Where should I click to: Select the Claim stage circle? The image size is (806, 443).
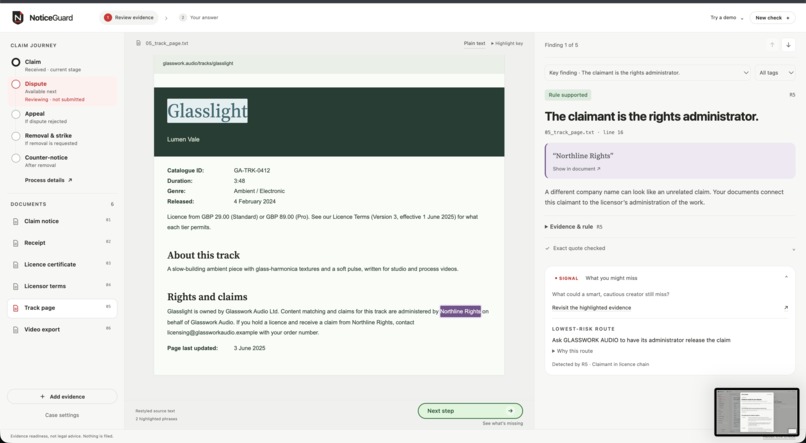[x=16, y=62]
